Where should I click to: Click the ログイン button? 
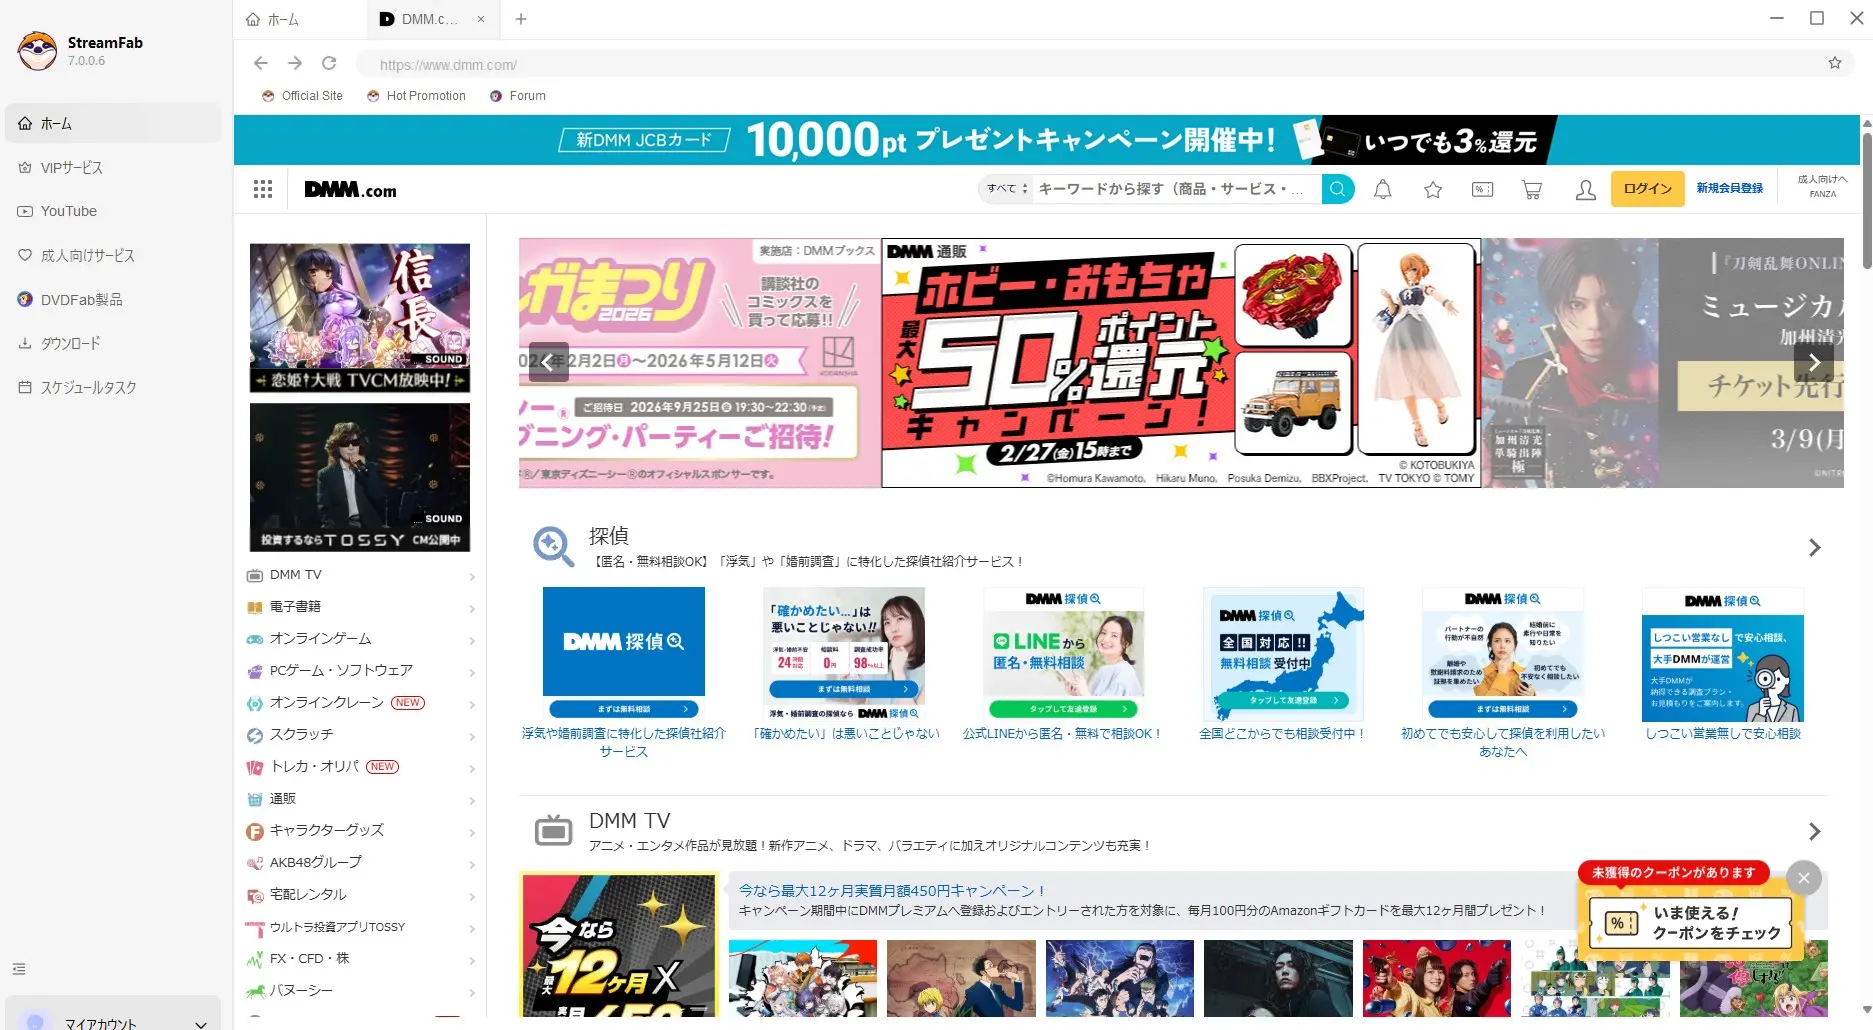(1647, 189)
